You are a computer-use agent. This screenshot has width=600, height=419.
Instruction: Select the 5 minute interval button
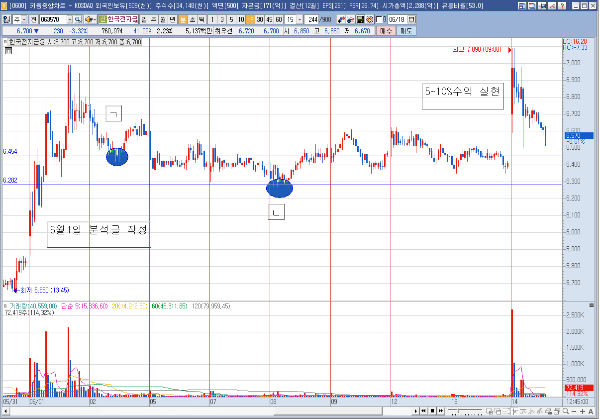(x=231, y=20)
